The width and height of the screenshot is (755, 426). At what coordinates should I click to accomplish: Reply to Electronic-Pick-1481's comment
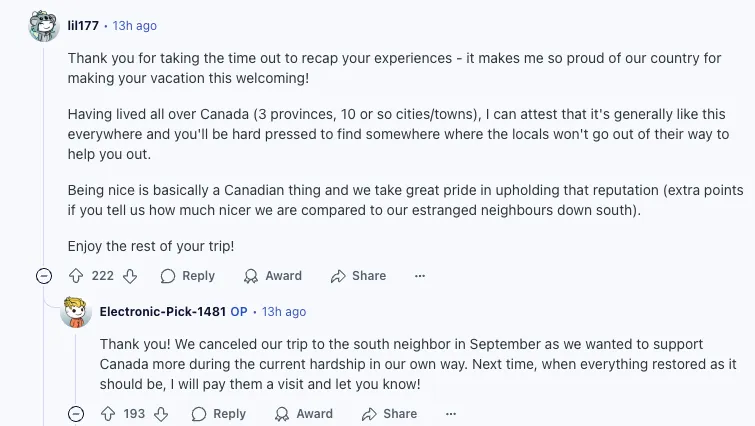(218, 414)
